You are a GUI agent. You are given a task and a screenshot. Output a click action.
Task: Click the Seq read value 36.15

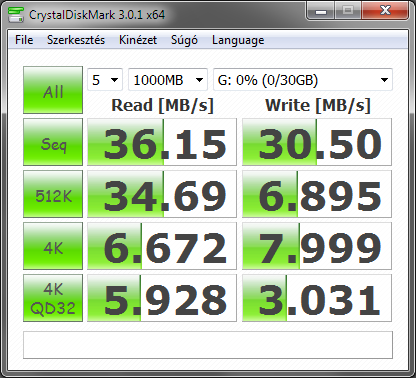point(162,142)
